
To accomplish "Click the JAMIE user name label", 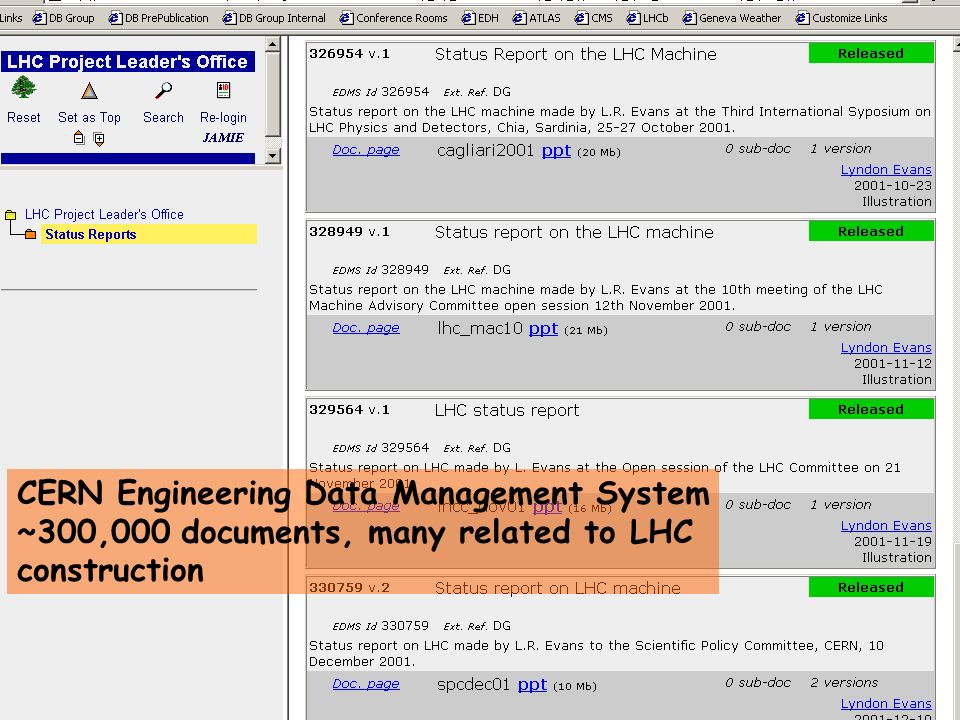I will pyautogui.click(x=223, y=138).
